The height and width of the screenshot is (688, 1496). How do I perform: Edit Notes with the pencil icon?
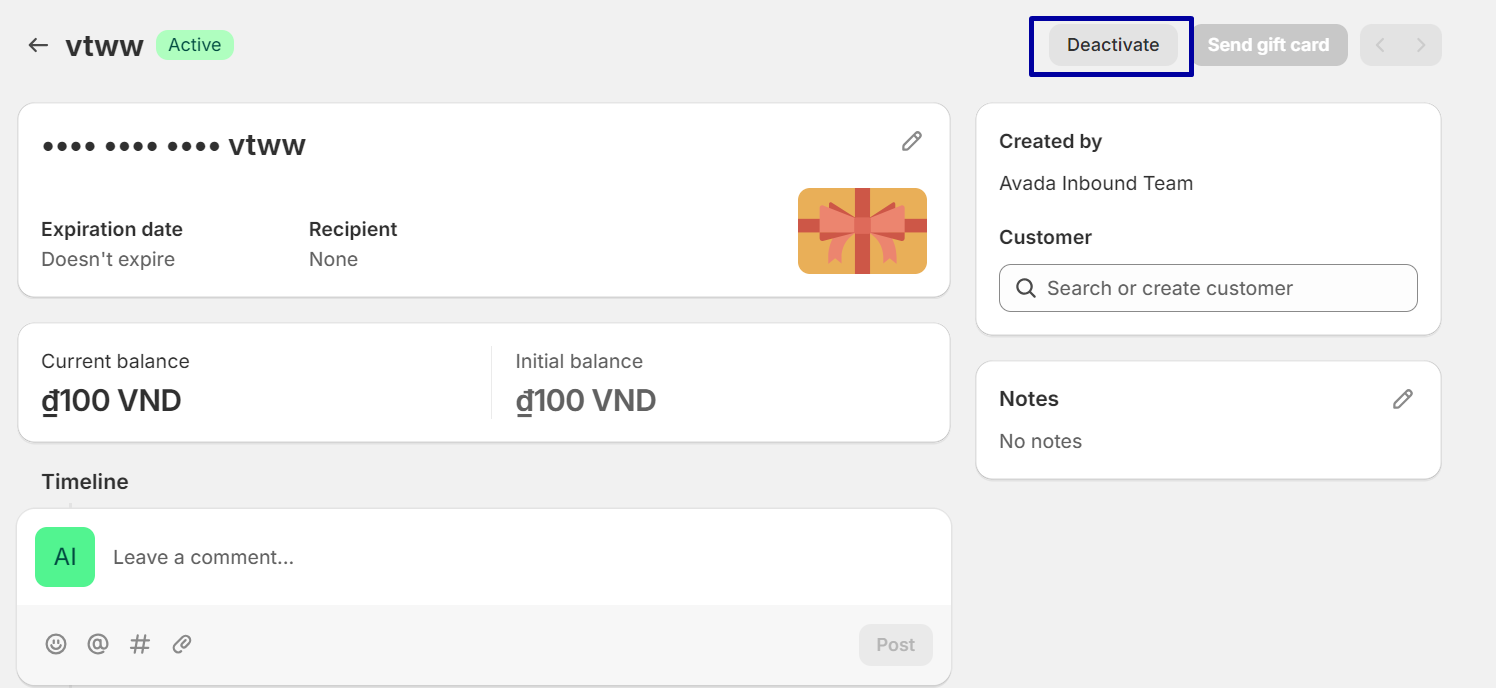[x=1403, y=399]
